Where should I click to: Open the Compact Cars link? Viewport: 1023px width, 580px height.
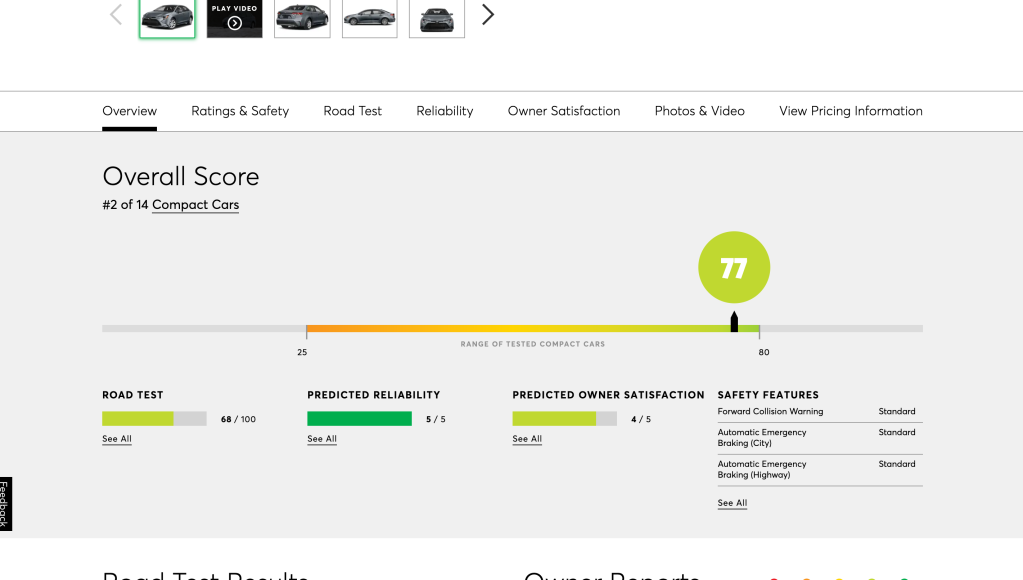[x=195, y=205]
